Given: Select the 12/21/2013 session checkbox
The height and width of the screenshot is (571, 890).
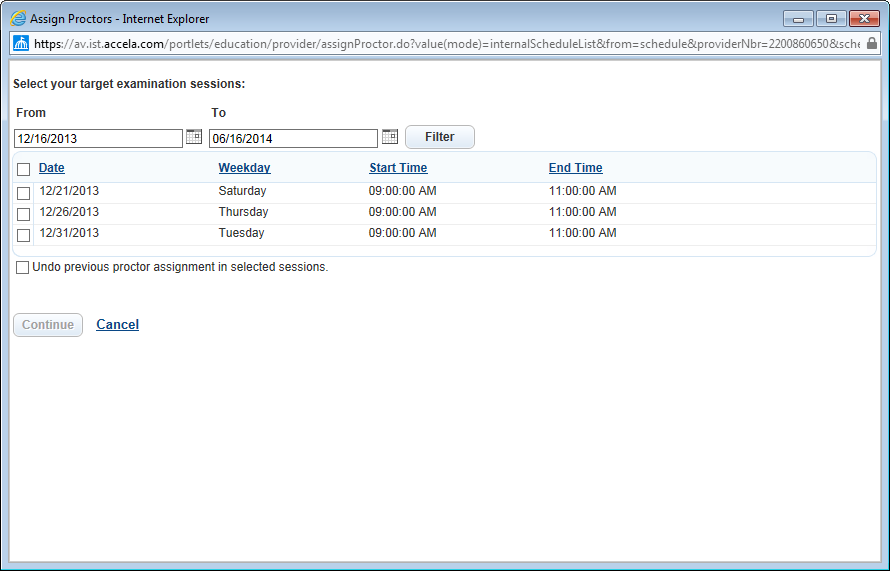Looking at the screenshot, I should 24,193.
